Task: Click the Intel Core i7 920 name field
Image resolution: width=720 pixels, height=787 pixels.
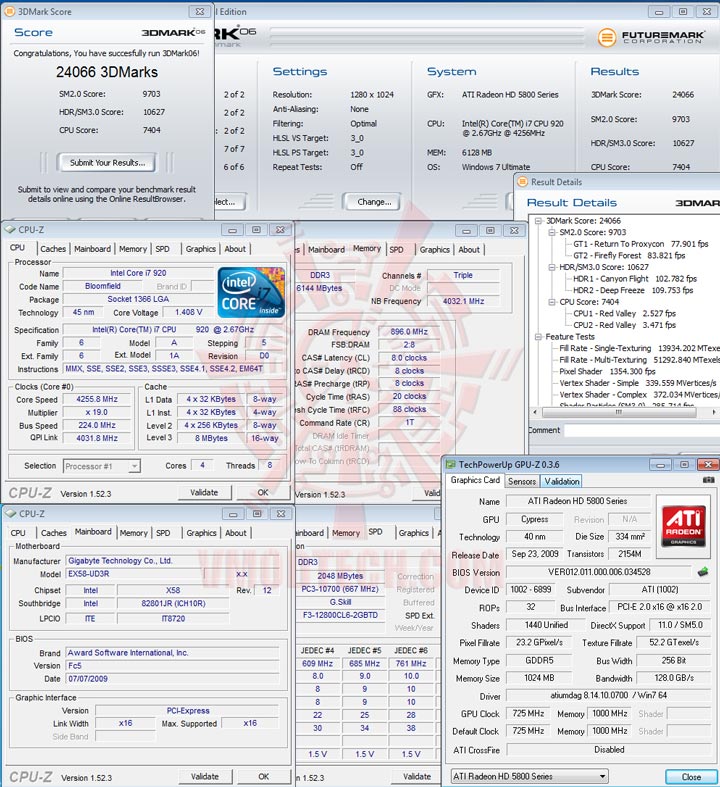Action: click(138, 273)
